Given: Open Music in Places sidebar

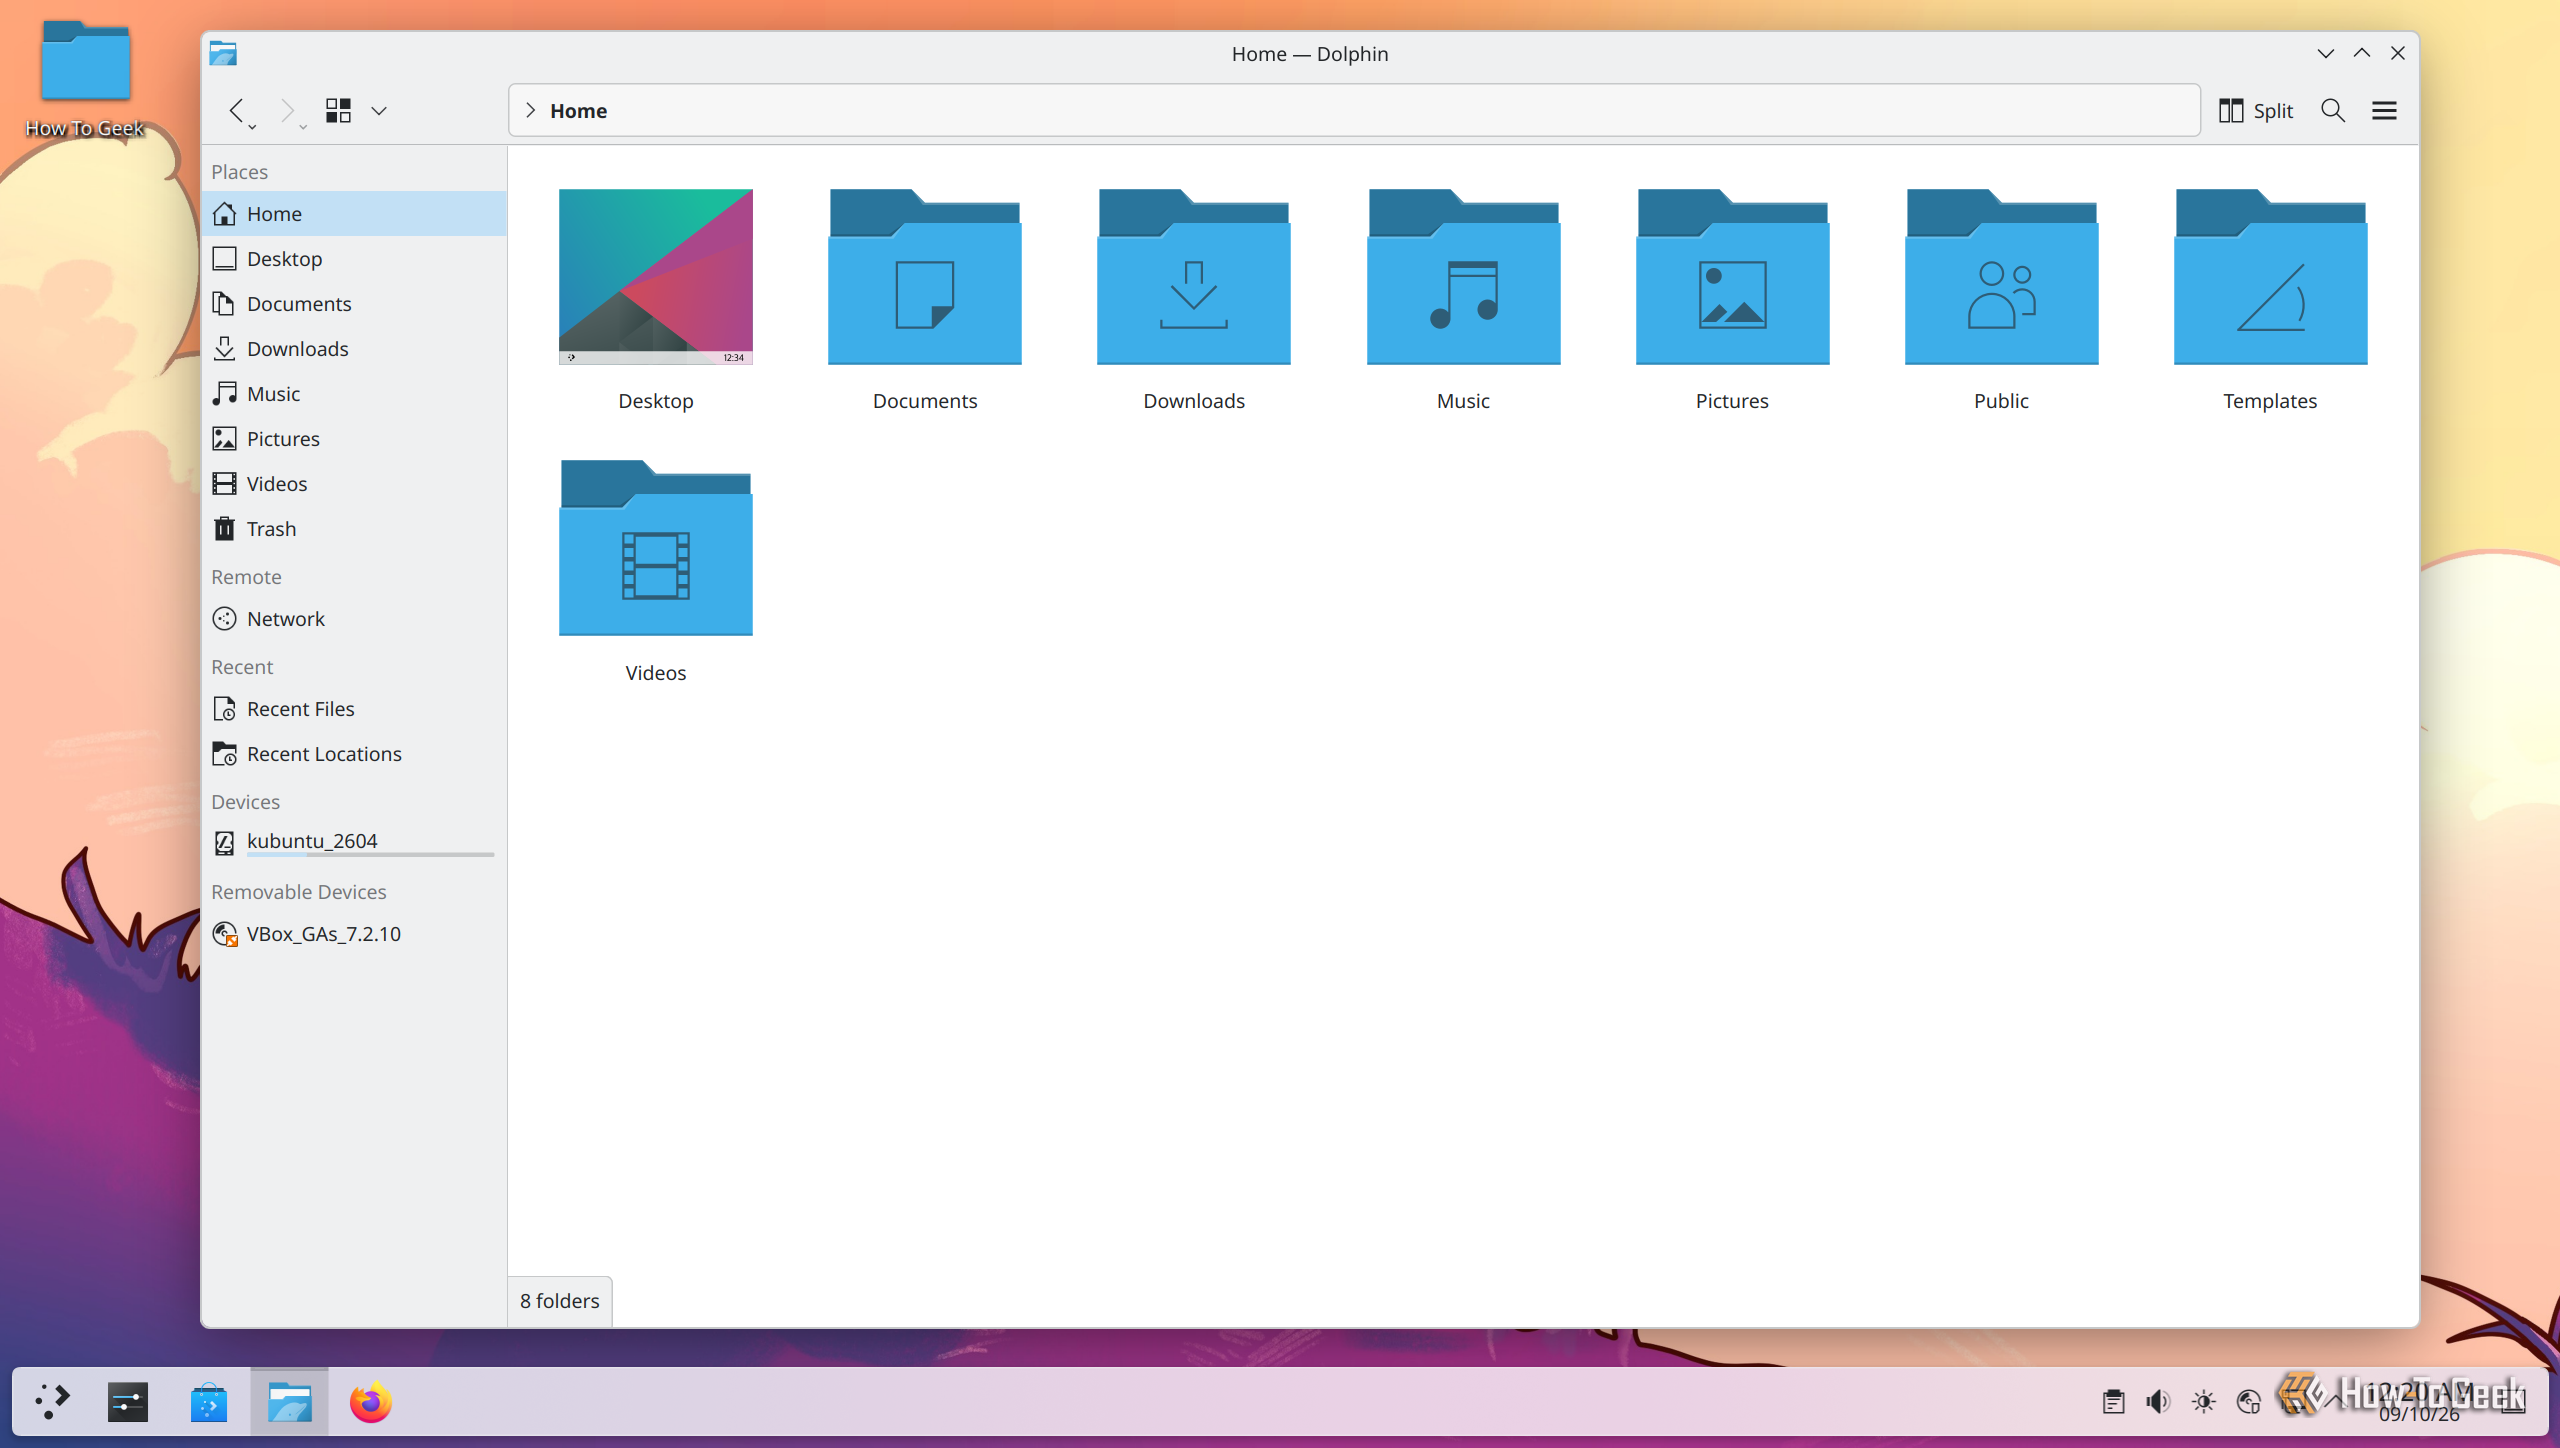Looking at the screenshot, I should point(354,394).
